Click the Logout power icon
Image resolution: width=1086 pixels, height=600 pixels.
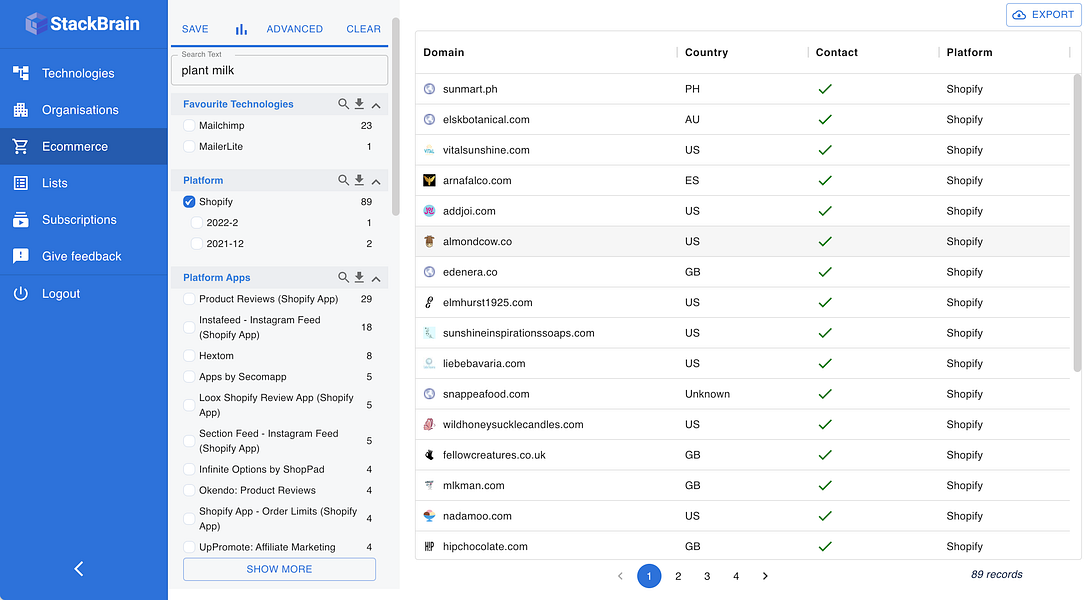21,293
